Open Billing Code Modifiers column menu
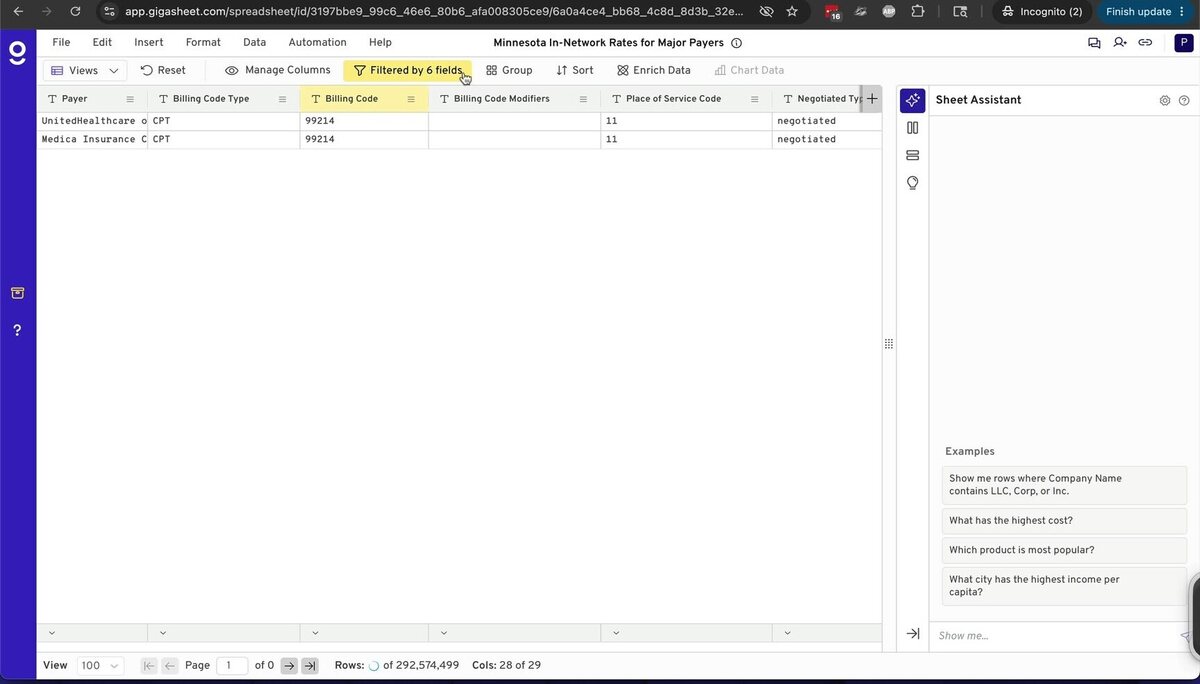The height and width of the screenshot is (684, 1200). [583, 99]
